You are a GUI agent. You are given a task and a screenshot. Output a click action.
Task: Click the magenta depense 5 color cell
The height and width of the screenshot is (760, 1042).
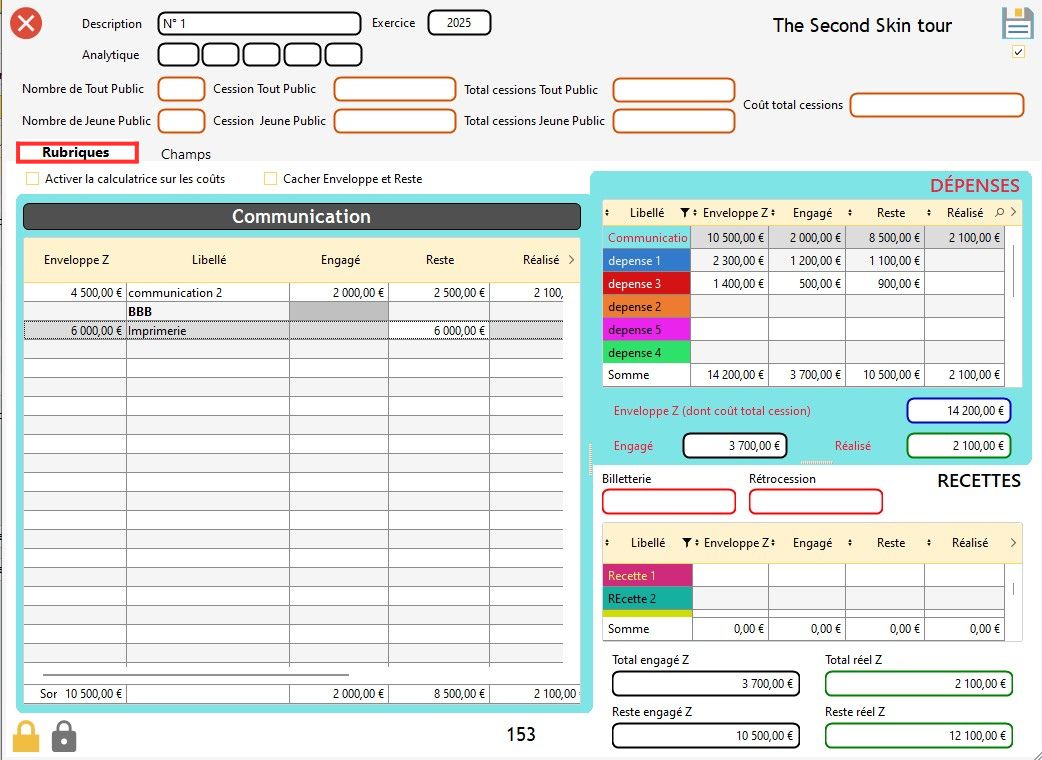[646, 330]
